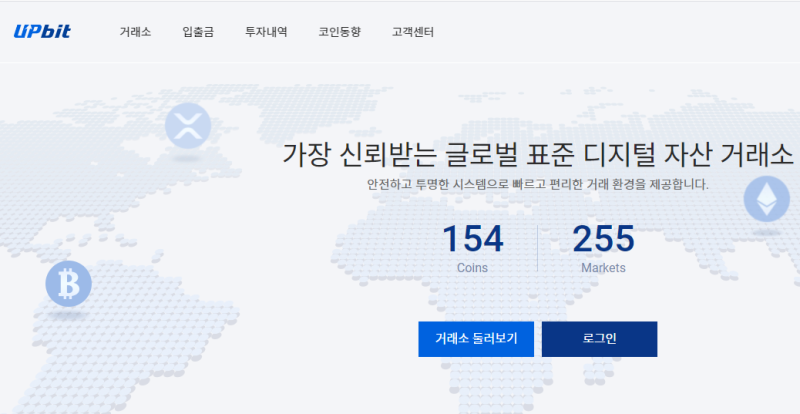Go to 투자내역 menu
Viewport: 800px width, 414px height.
point(266,32)
